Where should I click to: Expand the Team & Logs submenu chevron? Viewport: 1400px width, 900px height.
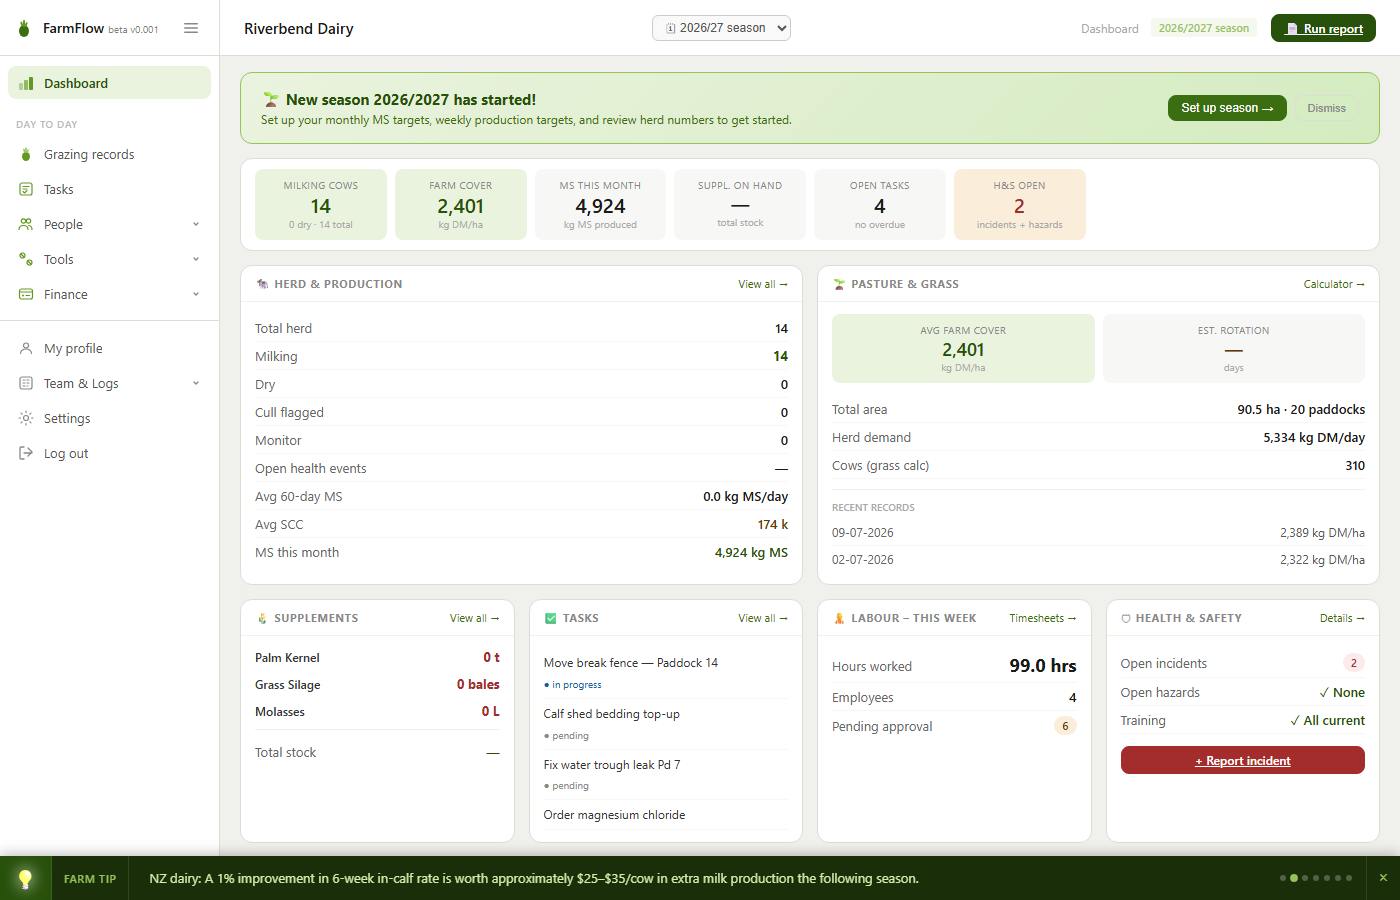(196, 383)
